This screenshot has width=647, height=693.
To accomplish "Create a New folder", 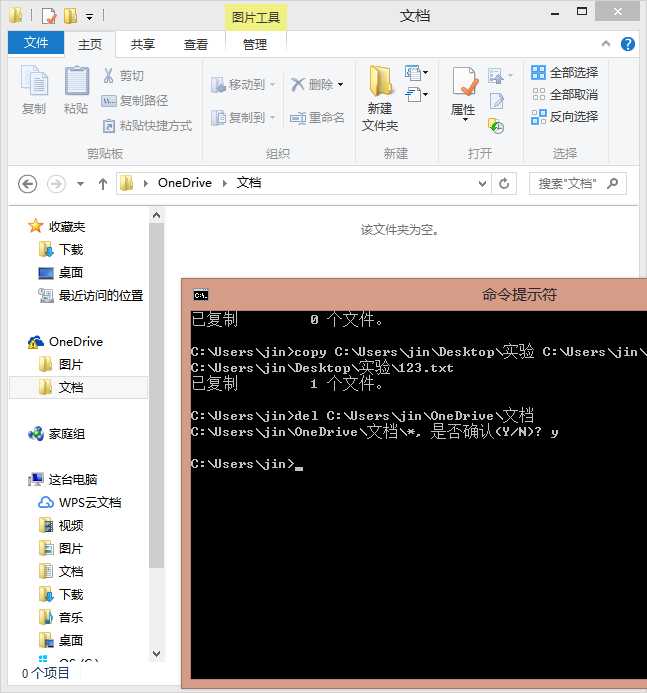I will point(380,98).
